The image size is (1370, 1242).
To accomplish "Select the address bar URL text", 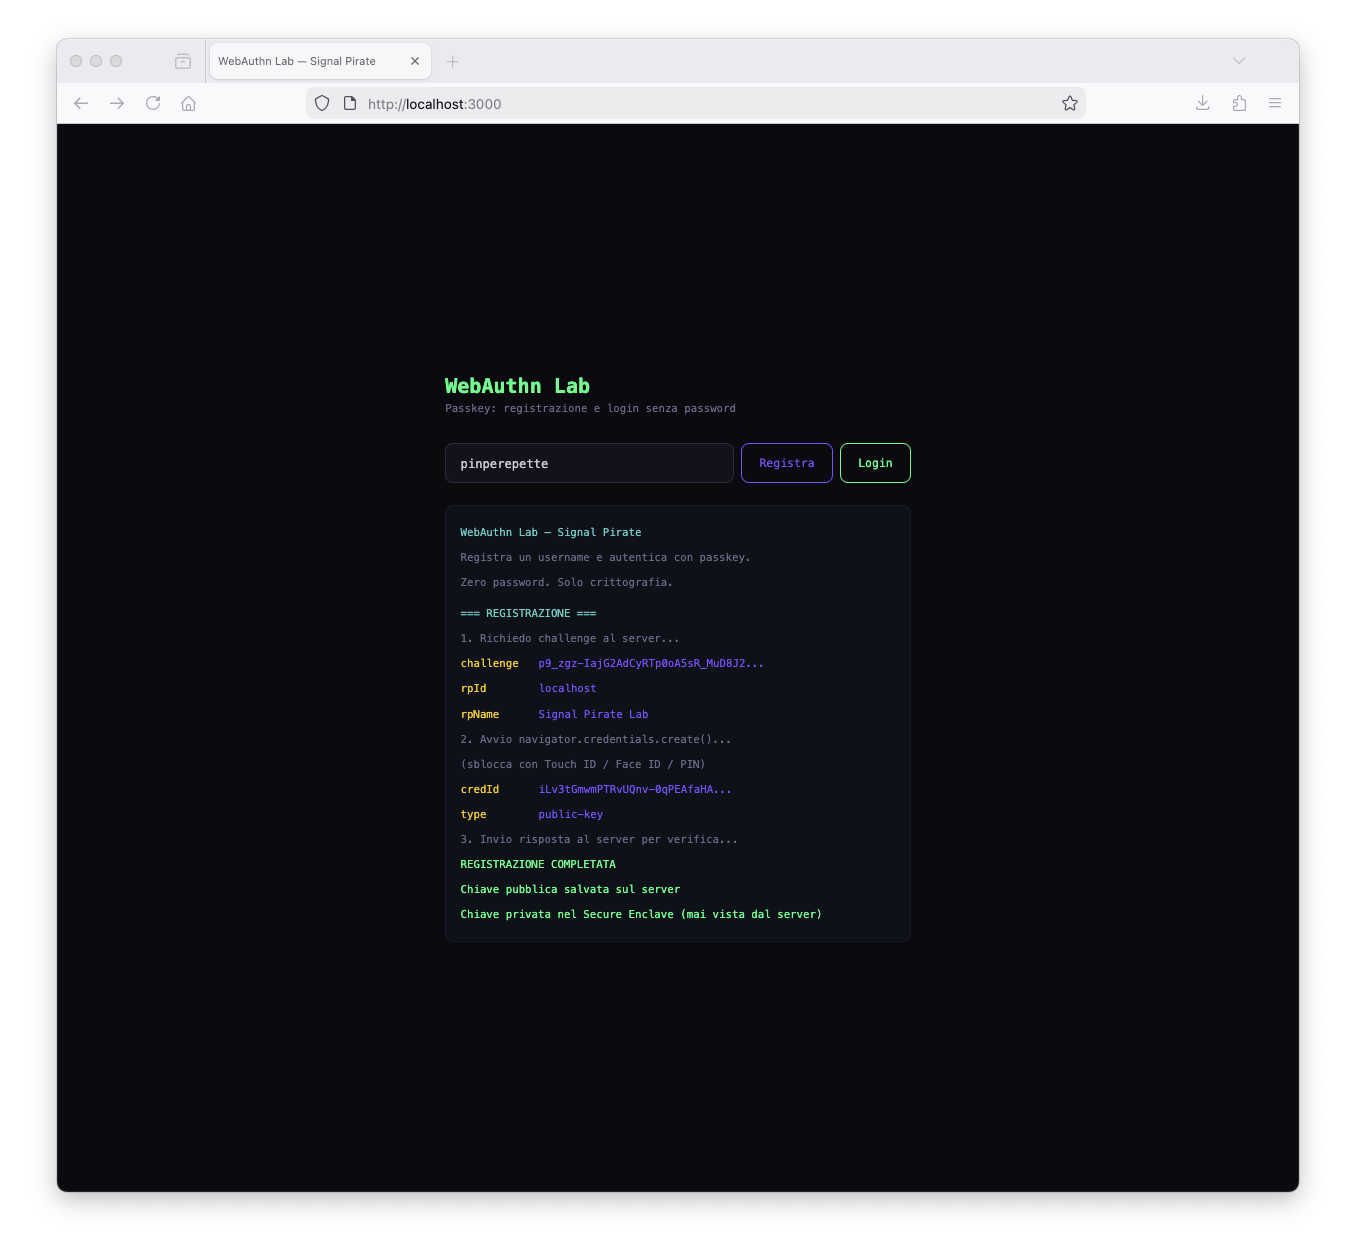I will [x=434, y=103].
